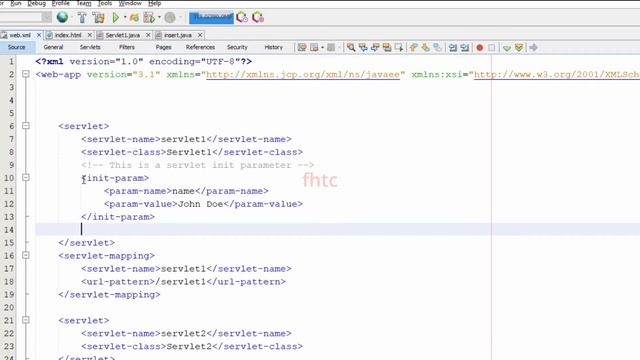Open the General view of web.xml
The image size is (640, 360).
53,47
